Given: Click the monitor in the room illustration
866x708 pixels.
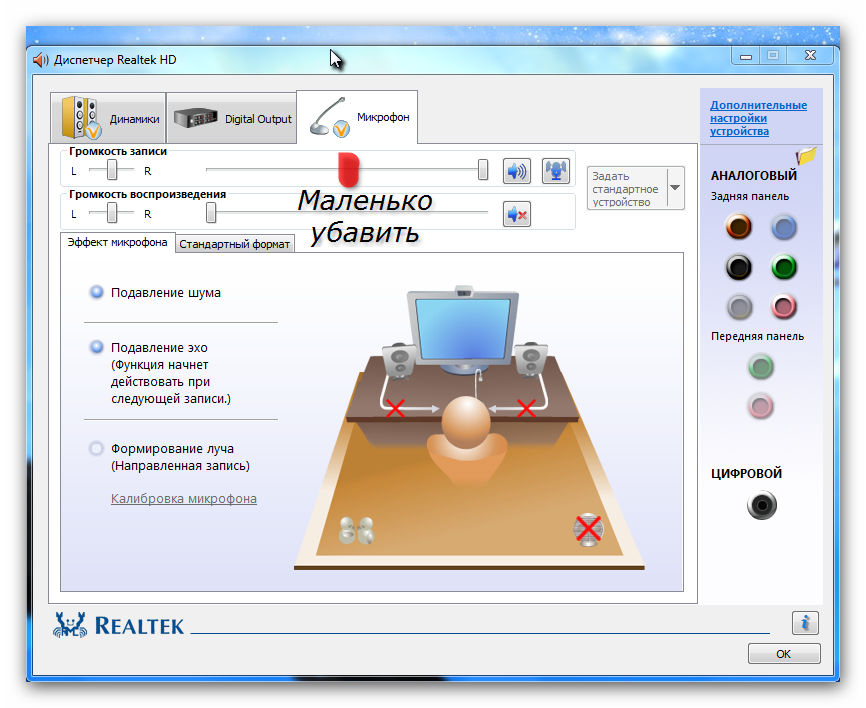Looking at the screenshot, I should pyautogui.click(x=463, y=329).
